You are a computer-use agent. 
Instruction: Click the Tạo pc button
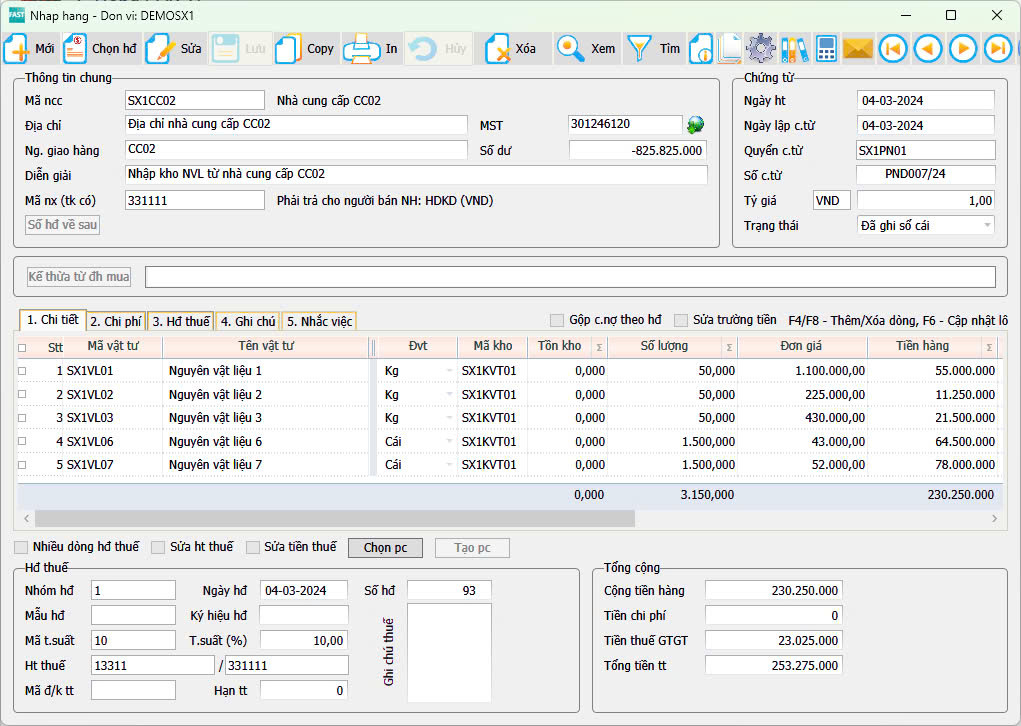coord(471,547)
